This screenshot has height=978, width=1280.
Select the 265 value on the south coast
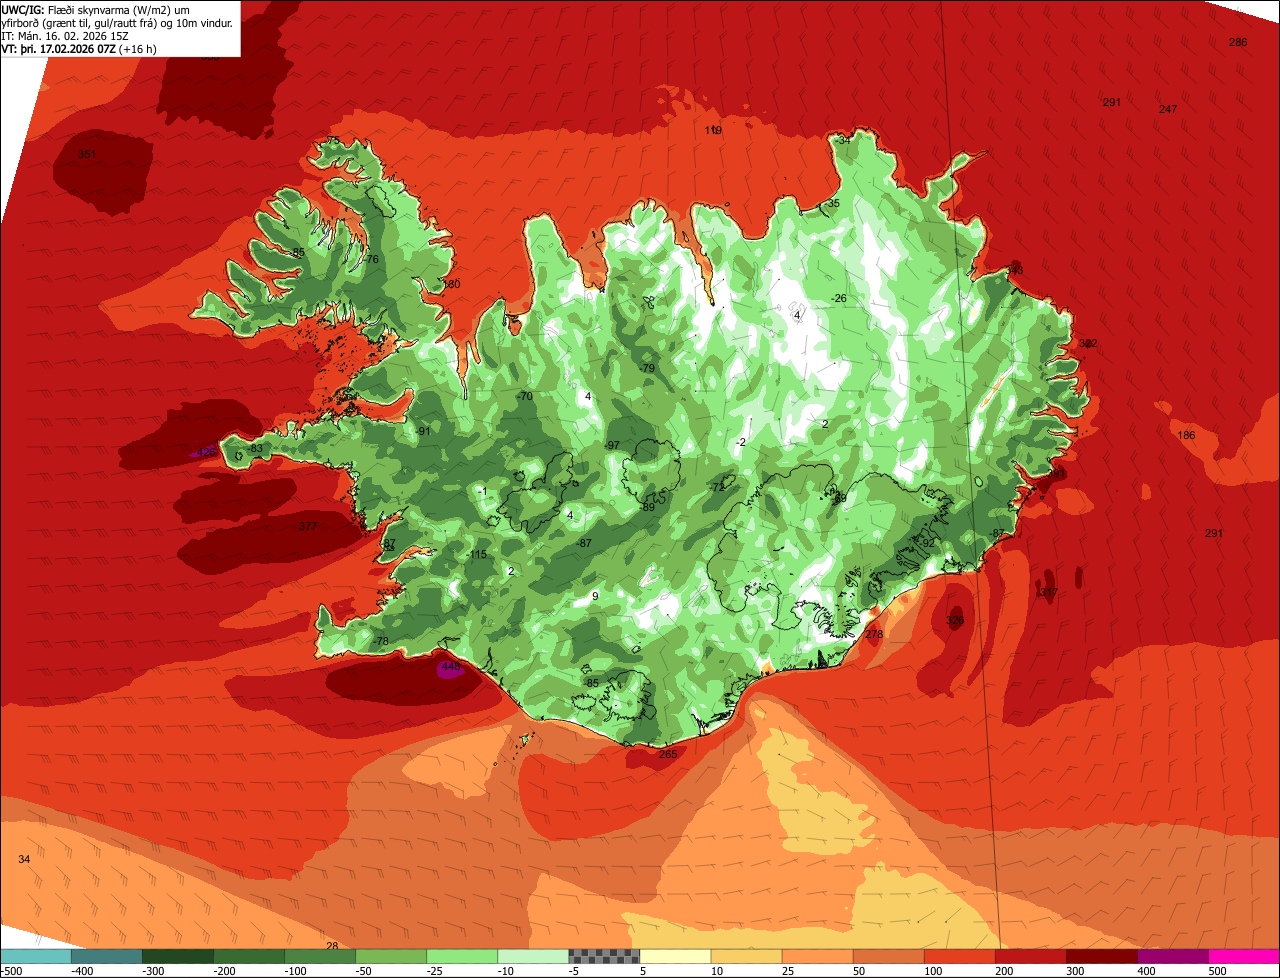click(668, 754)
